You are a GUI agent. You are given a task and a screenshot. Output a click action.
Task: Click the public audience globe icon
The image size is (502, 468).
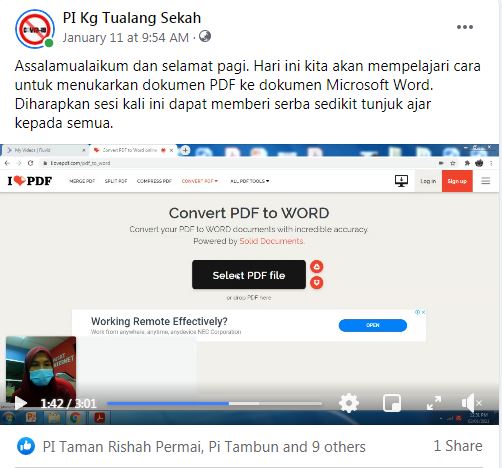(x=205, y=36)
